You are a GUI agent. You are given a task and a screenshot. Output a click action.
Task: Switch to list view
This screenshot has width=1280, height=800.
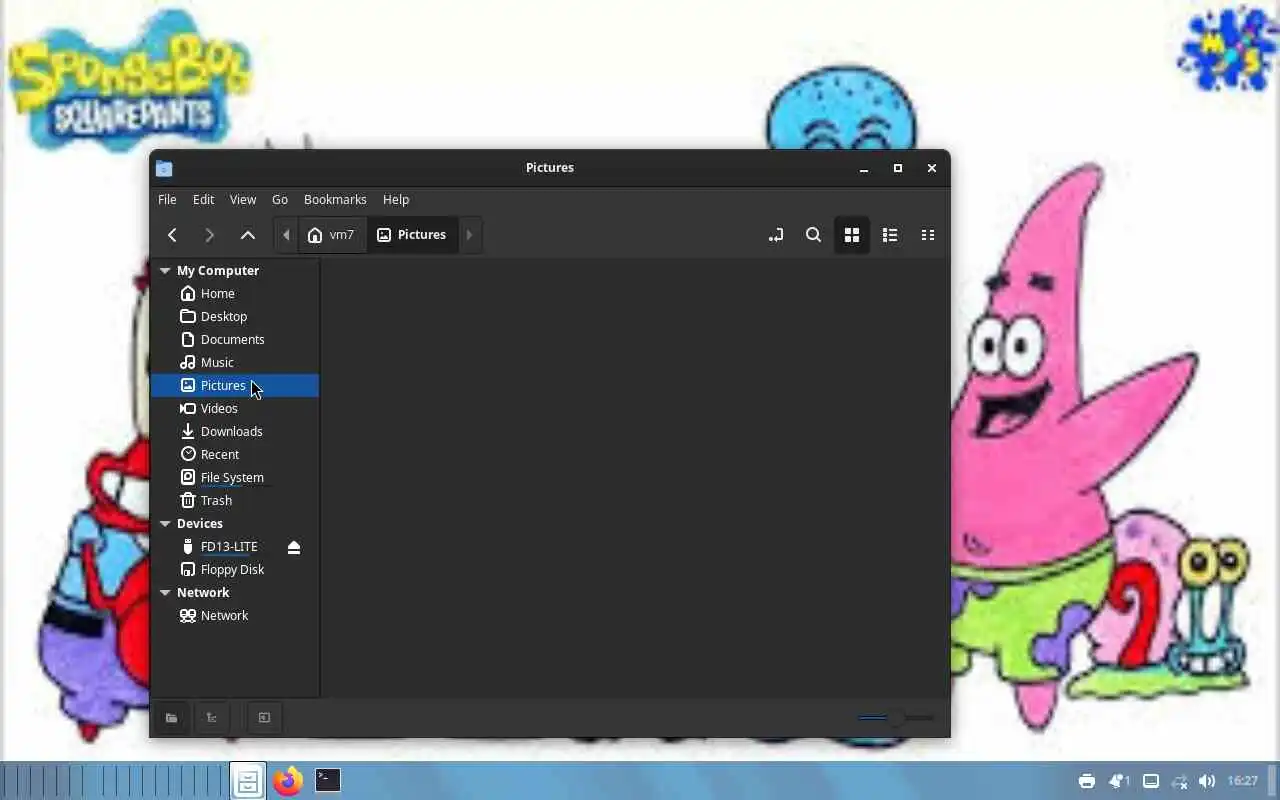(x=890, y=235)
